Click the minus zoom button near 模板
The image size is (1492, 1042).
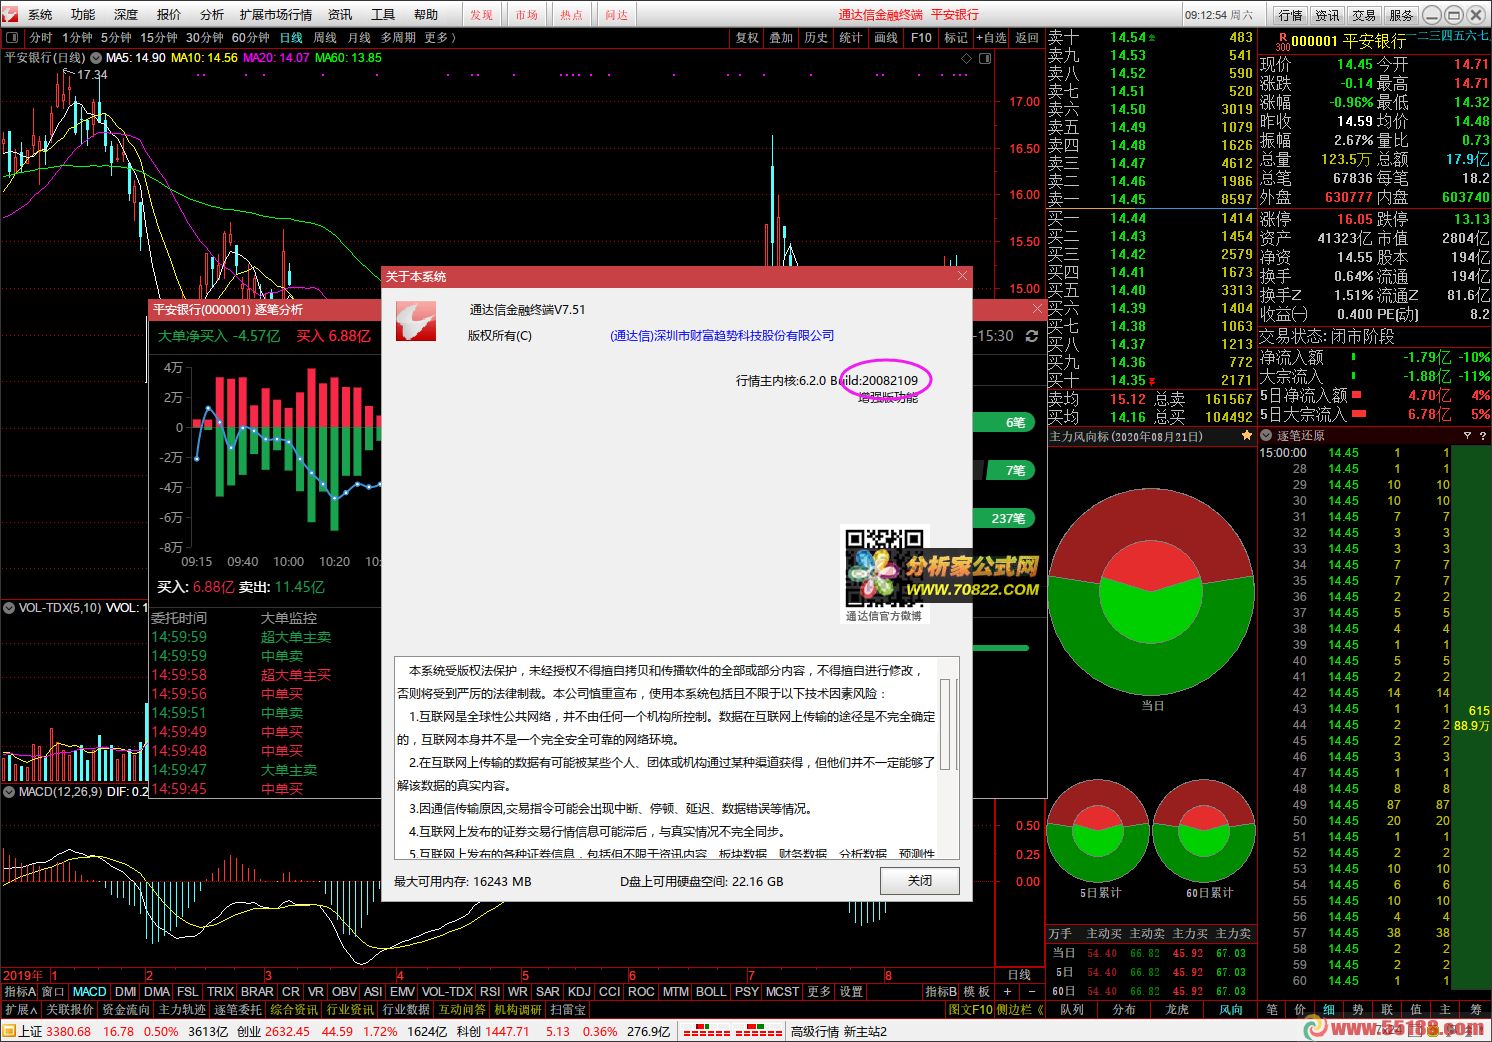1032,992
